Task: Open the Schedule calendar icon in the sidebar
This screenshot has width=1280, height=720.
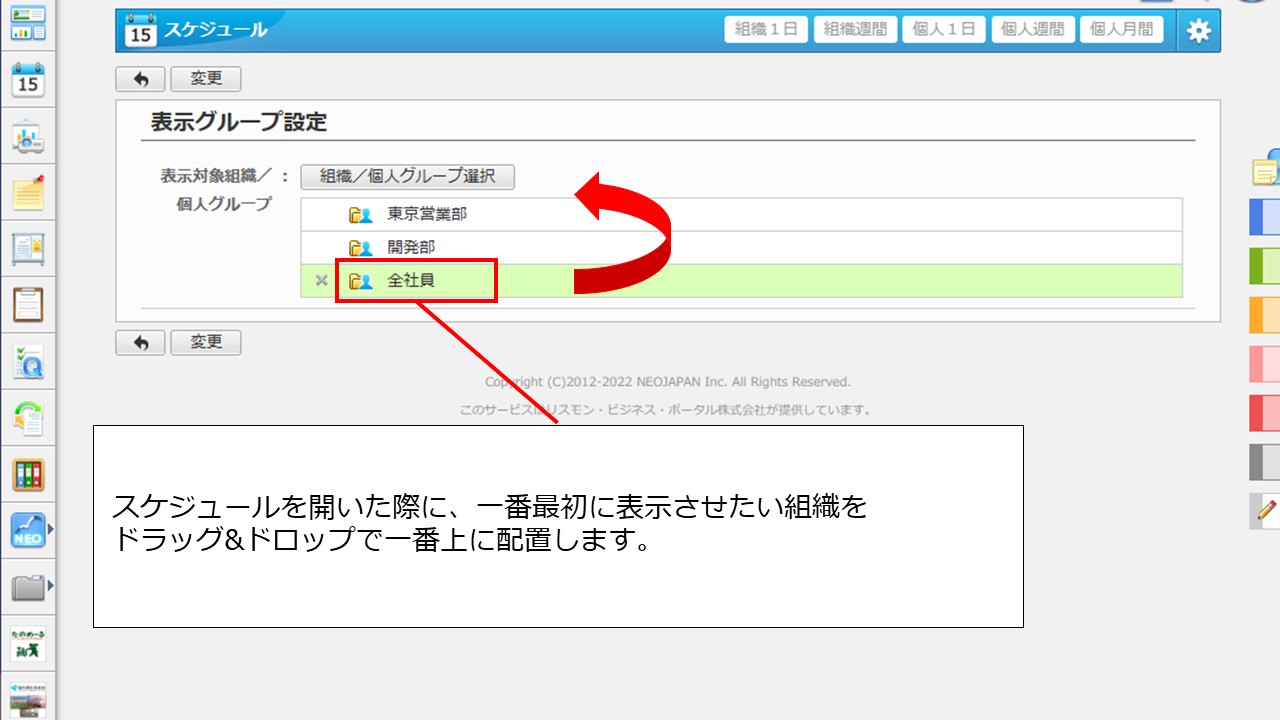Action: [28, 79]
